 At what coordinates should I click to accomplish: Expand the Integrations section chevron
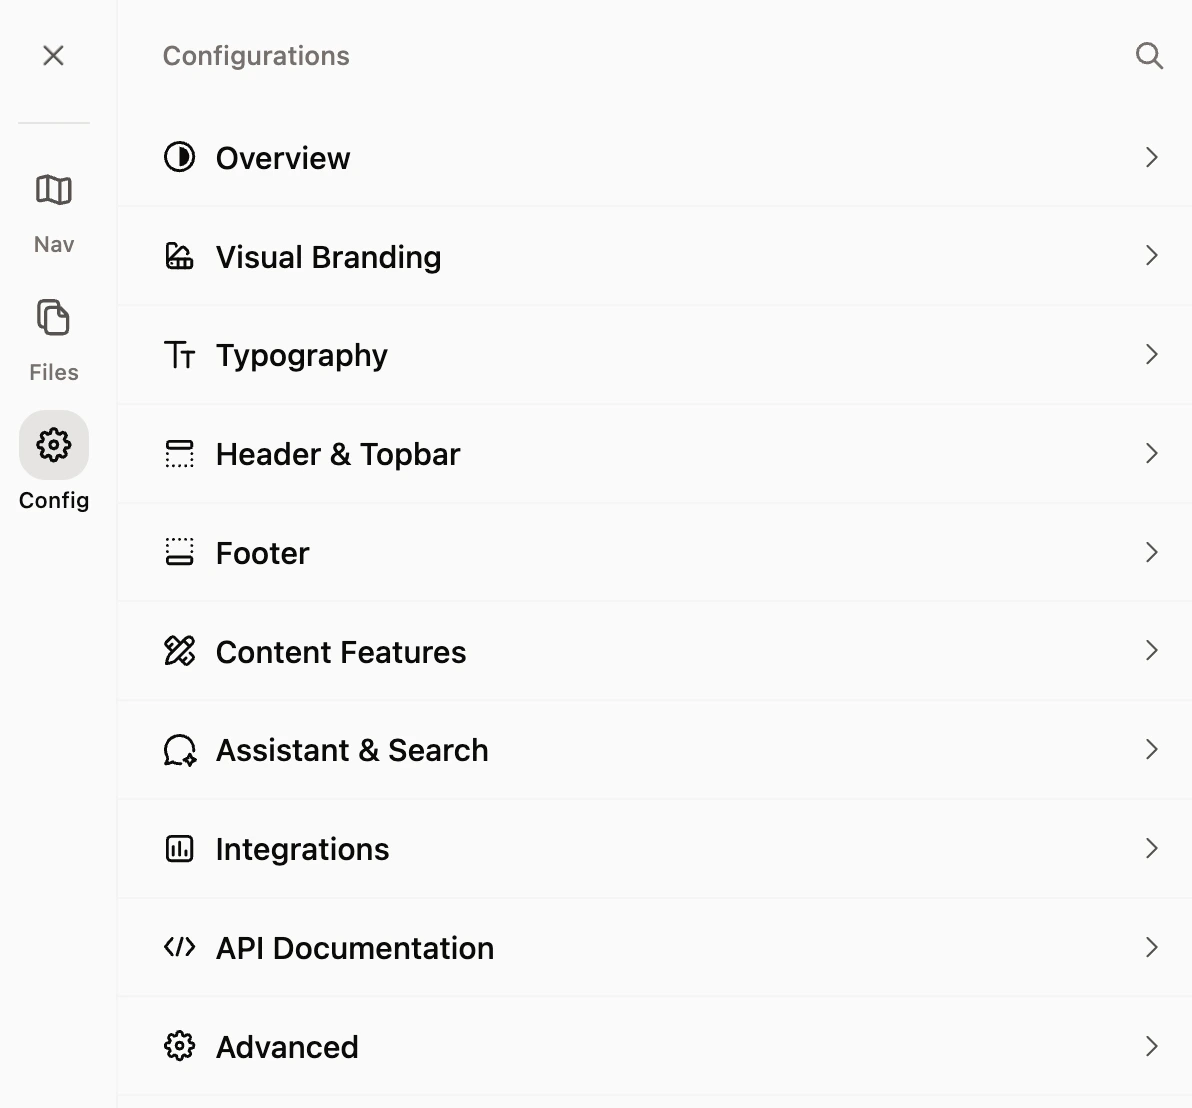[x=1151, y=848]
